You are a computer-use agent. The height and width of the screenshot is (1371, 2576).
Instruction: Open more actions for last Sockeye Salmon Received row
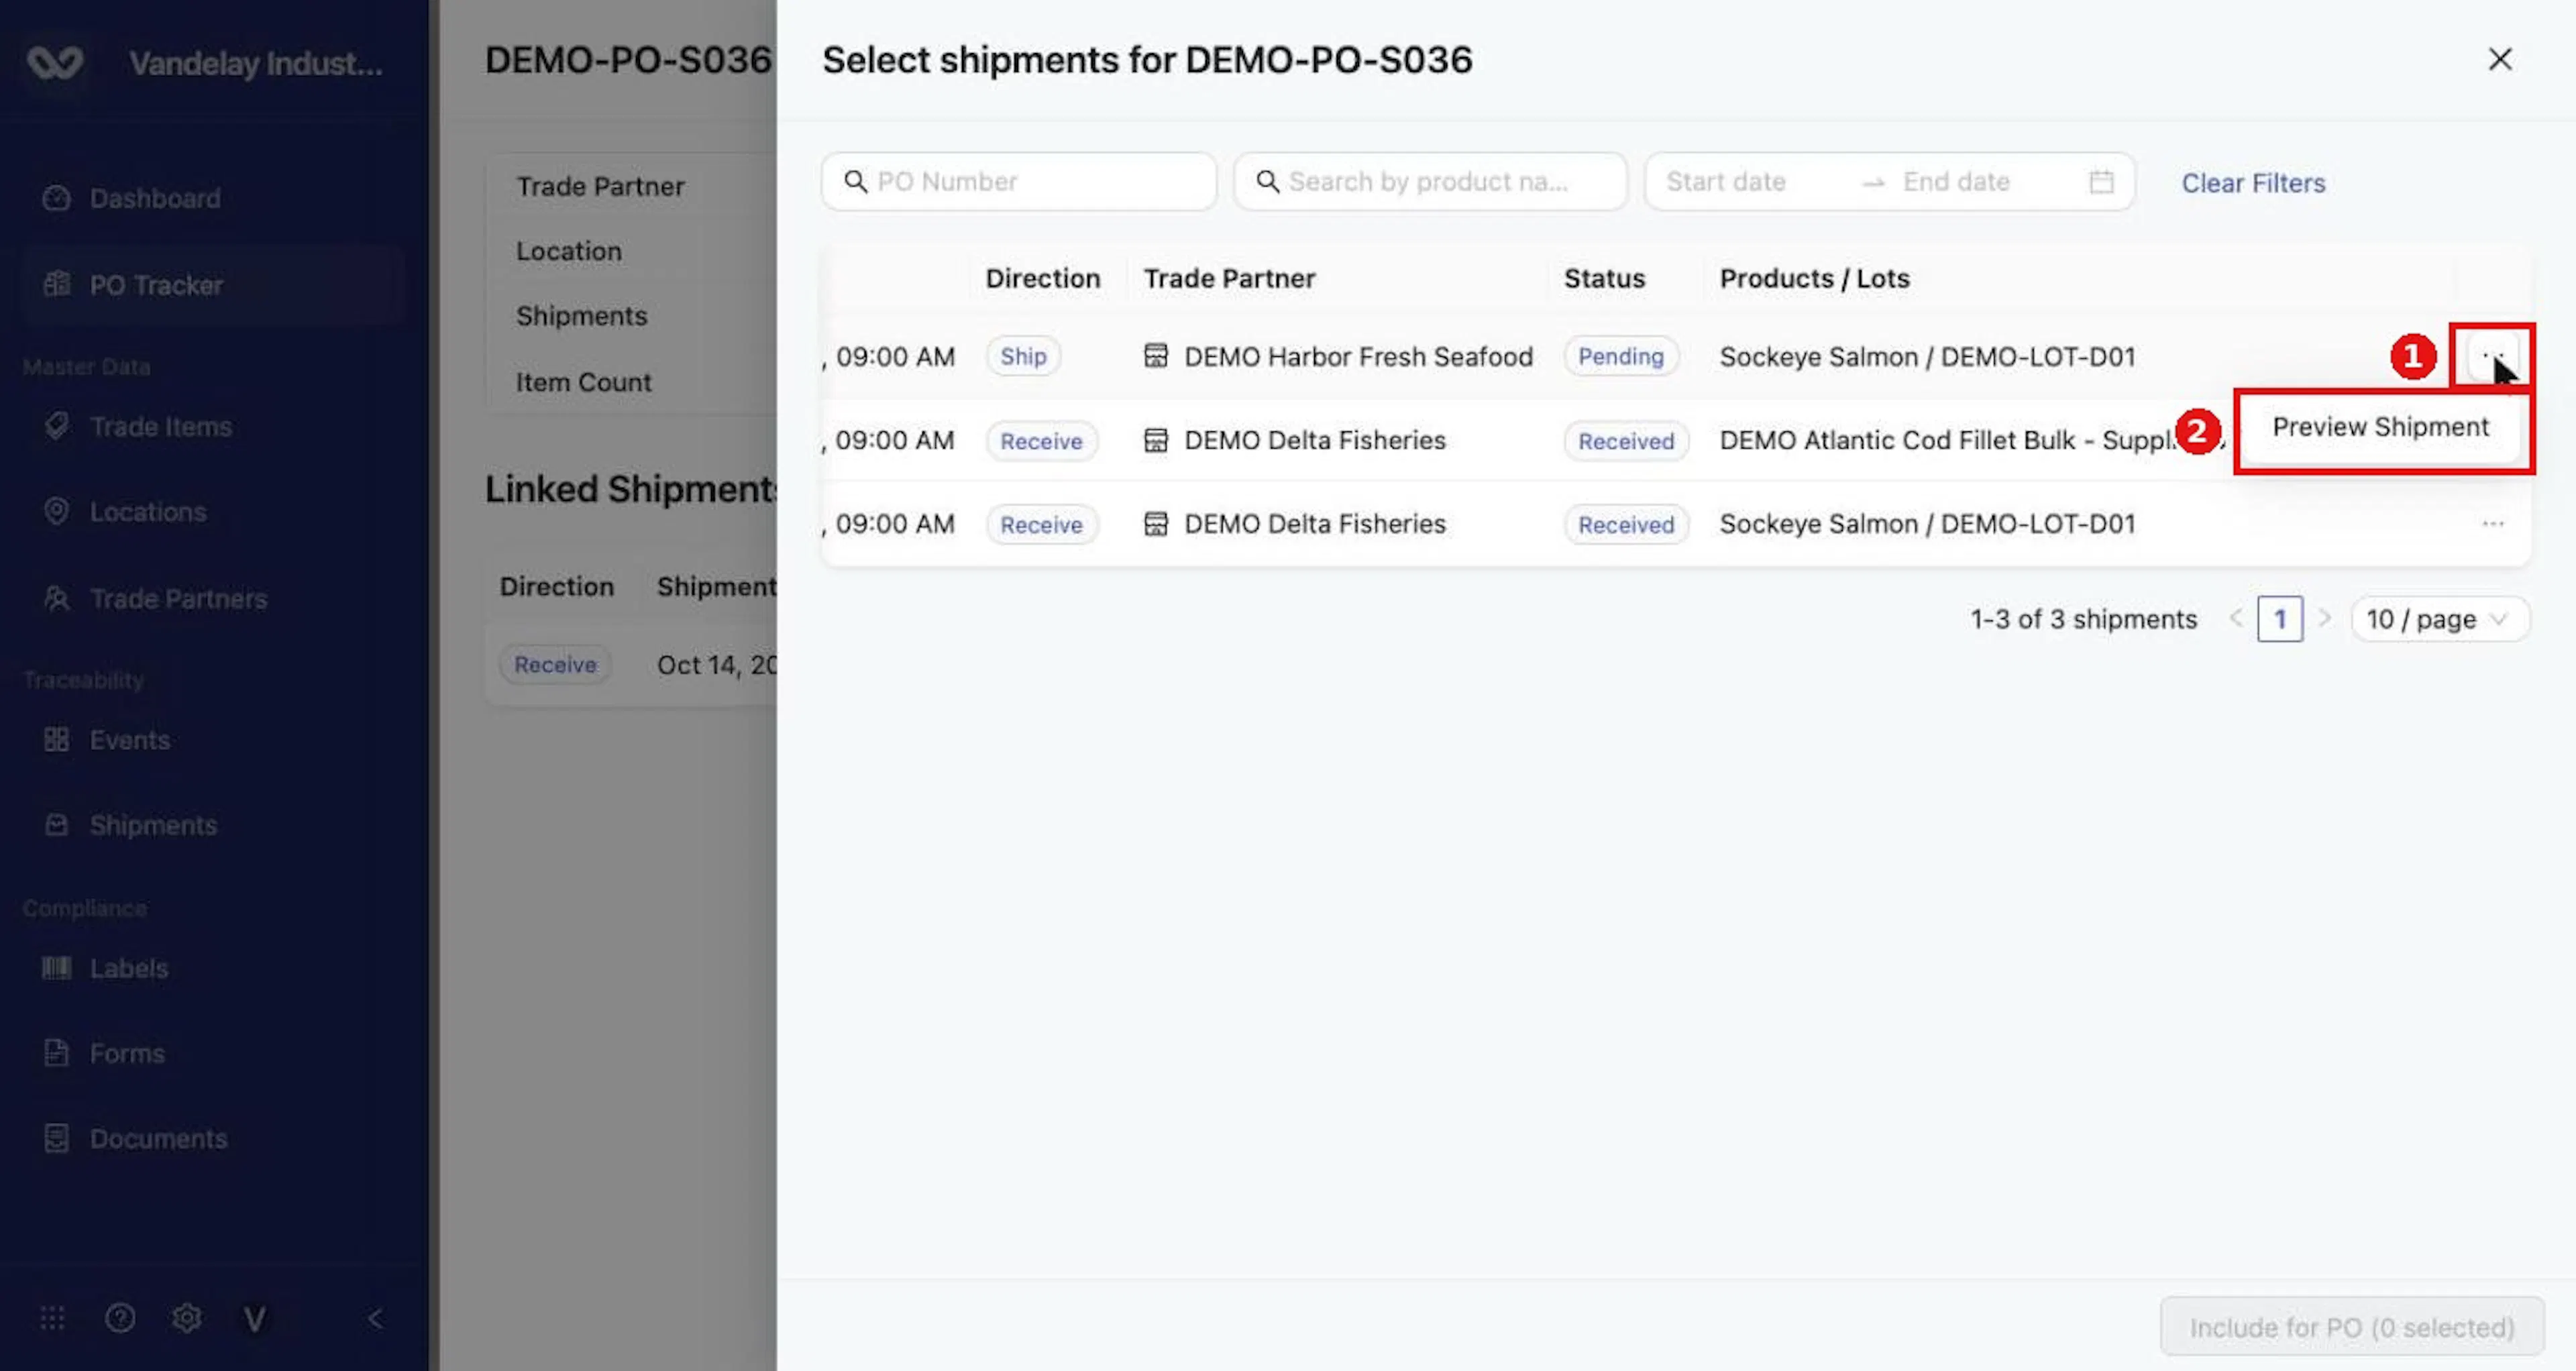click(x=2492, y=524)
